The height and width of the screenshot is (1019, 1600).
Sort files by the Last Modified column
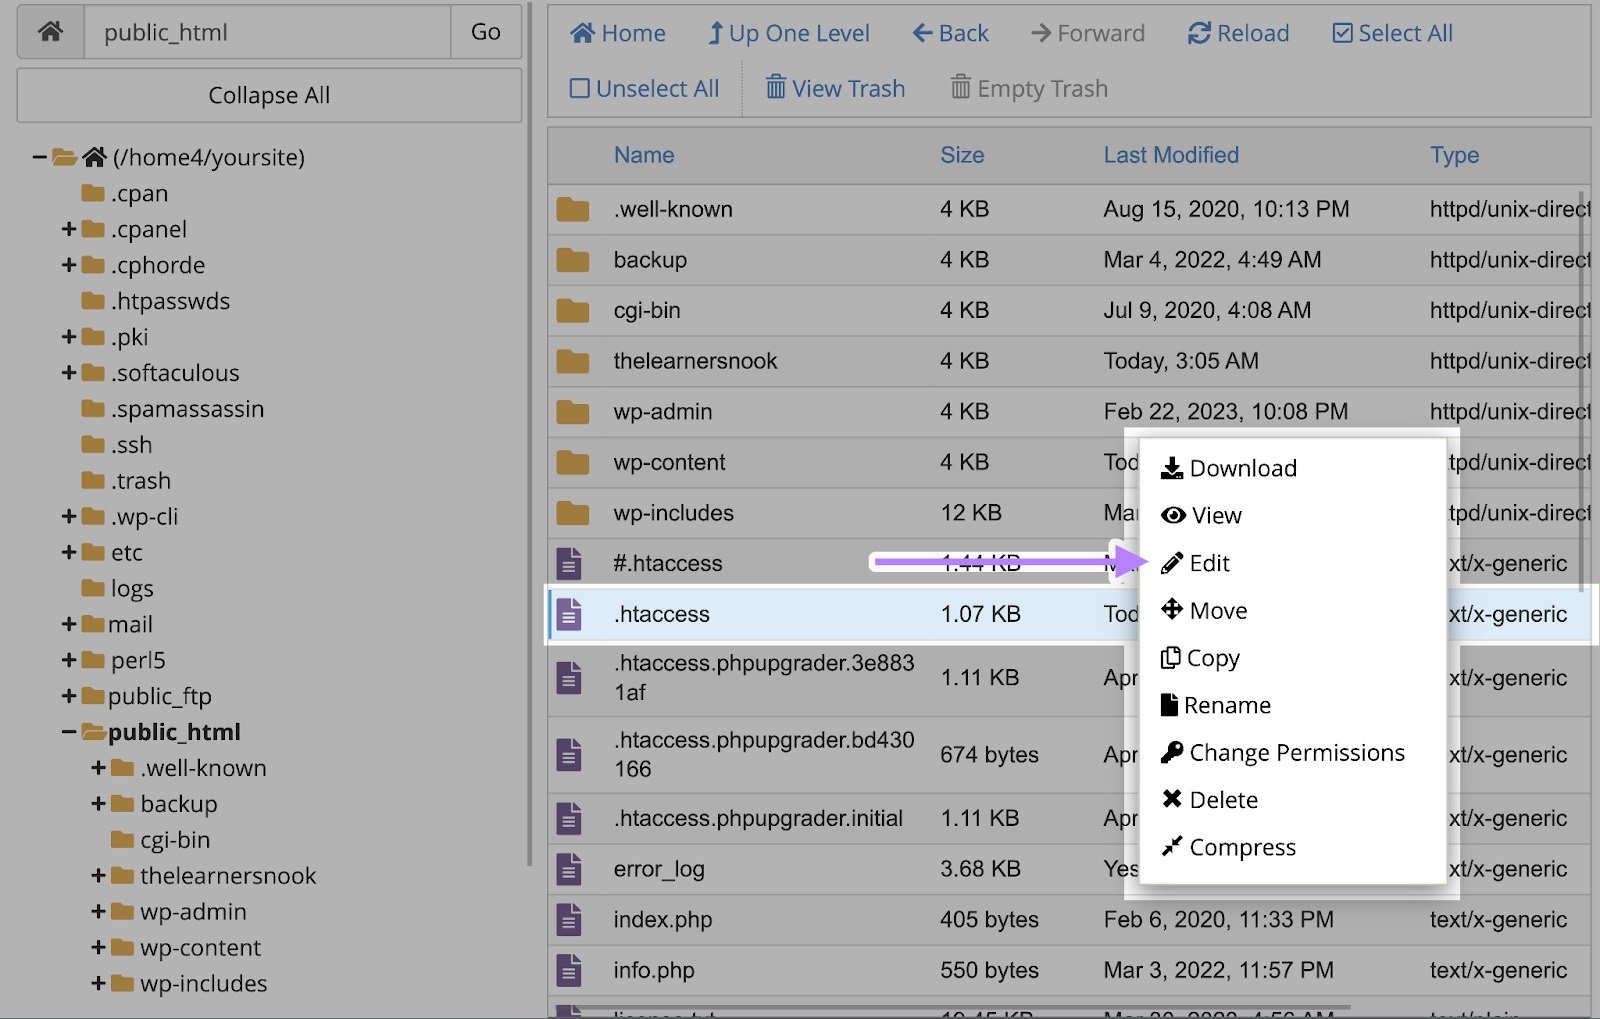click(1171, 155)
